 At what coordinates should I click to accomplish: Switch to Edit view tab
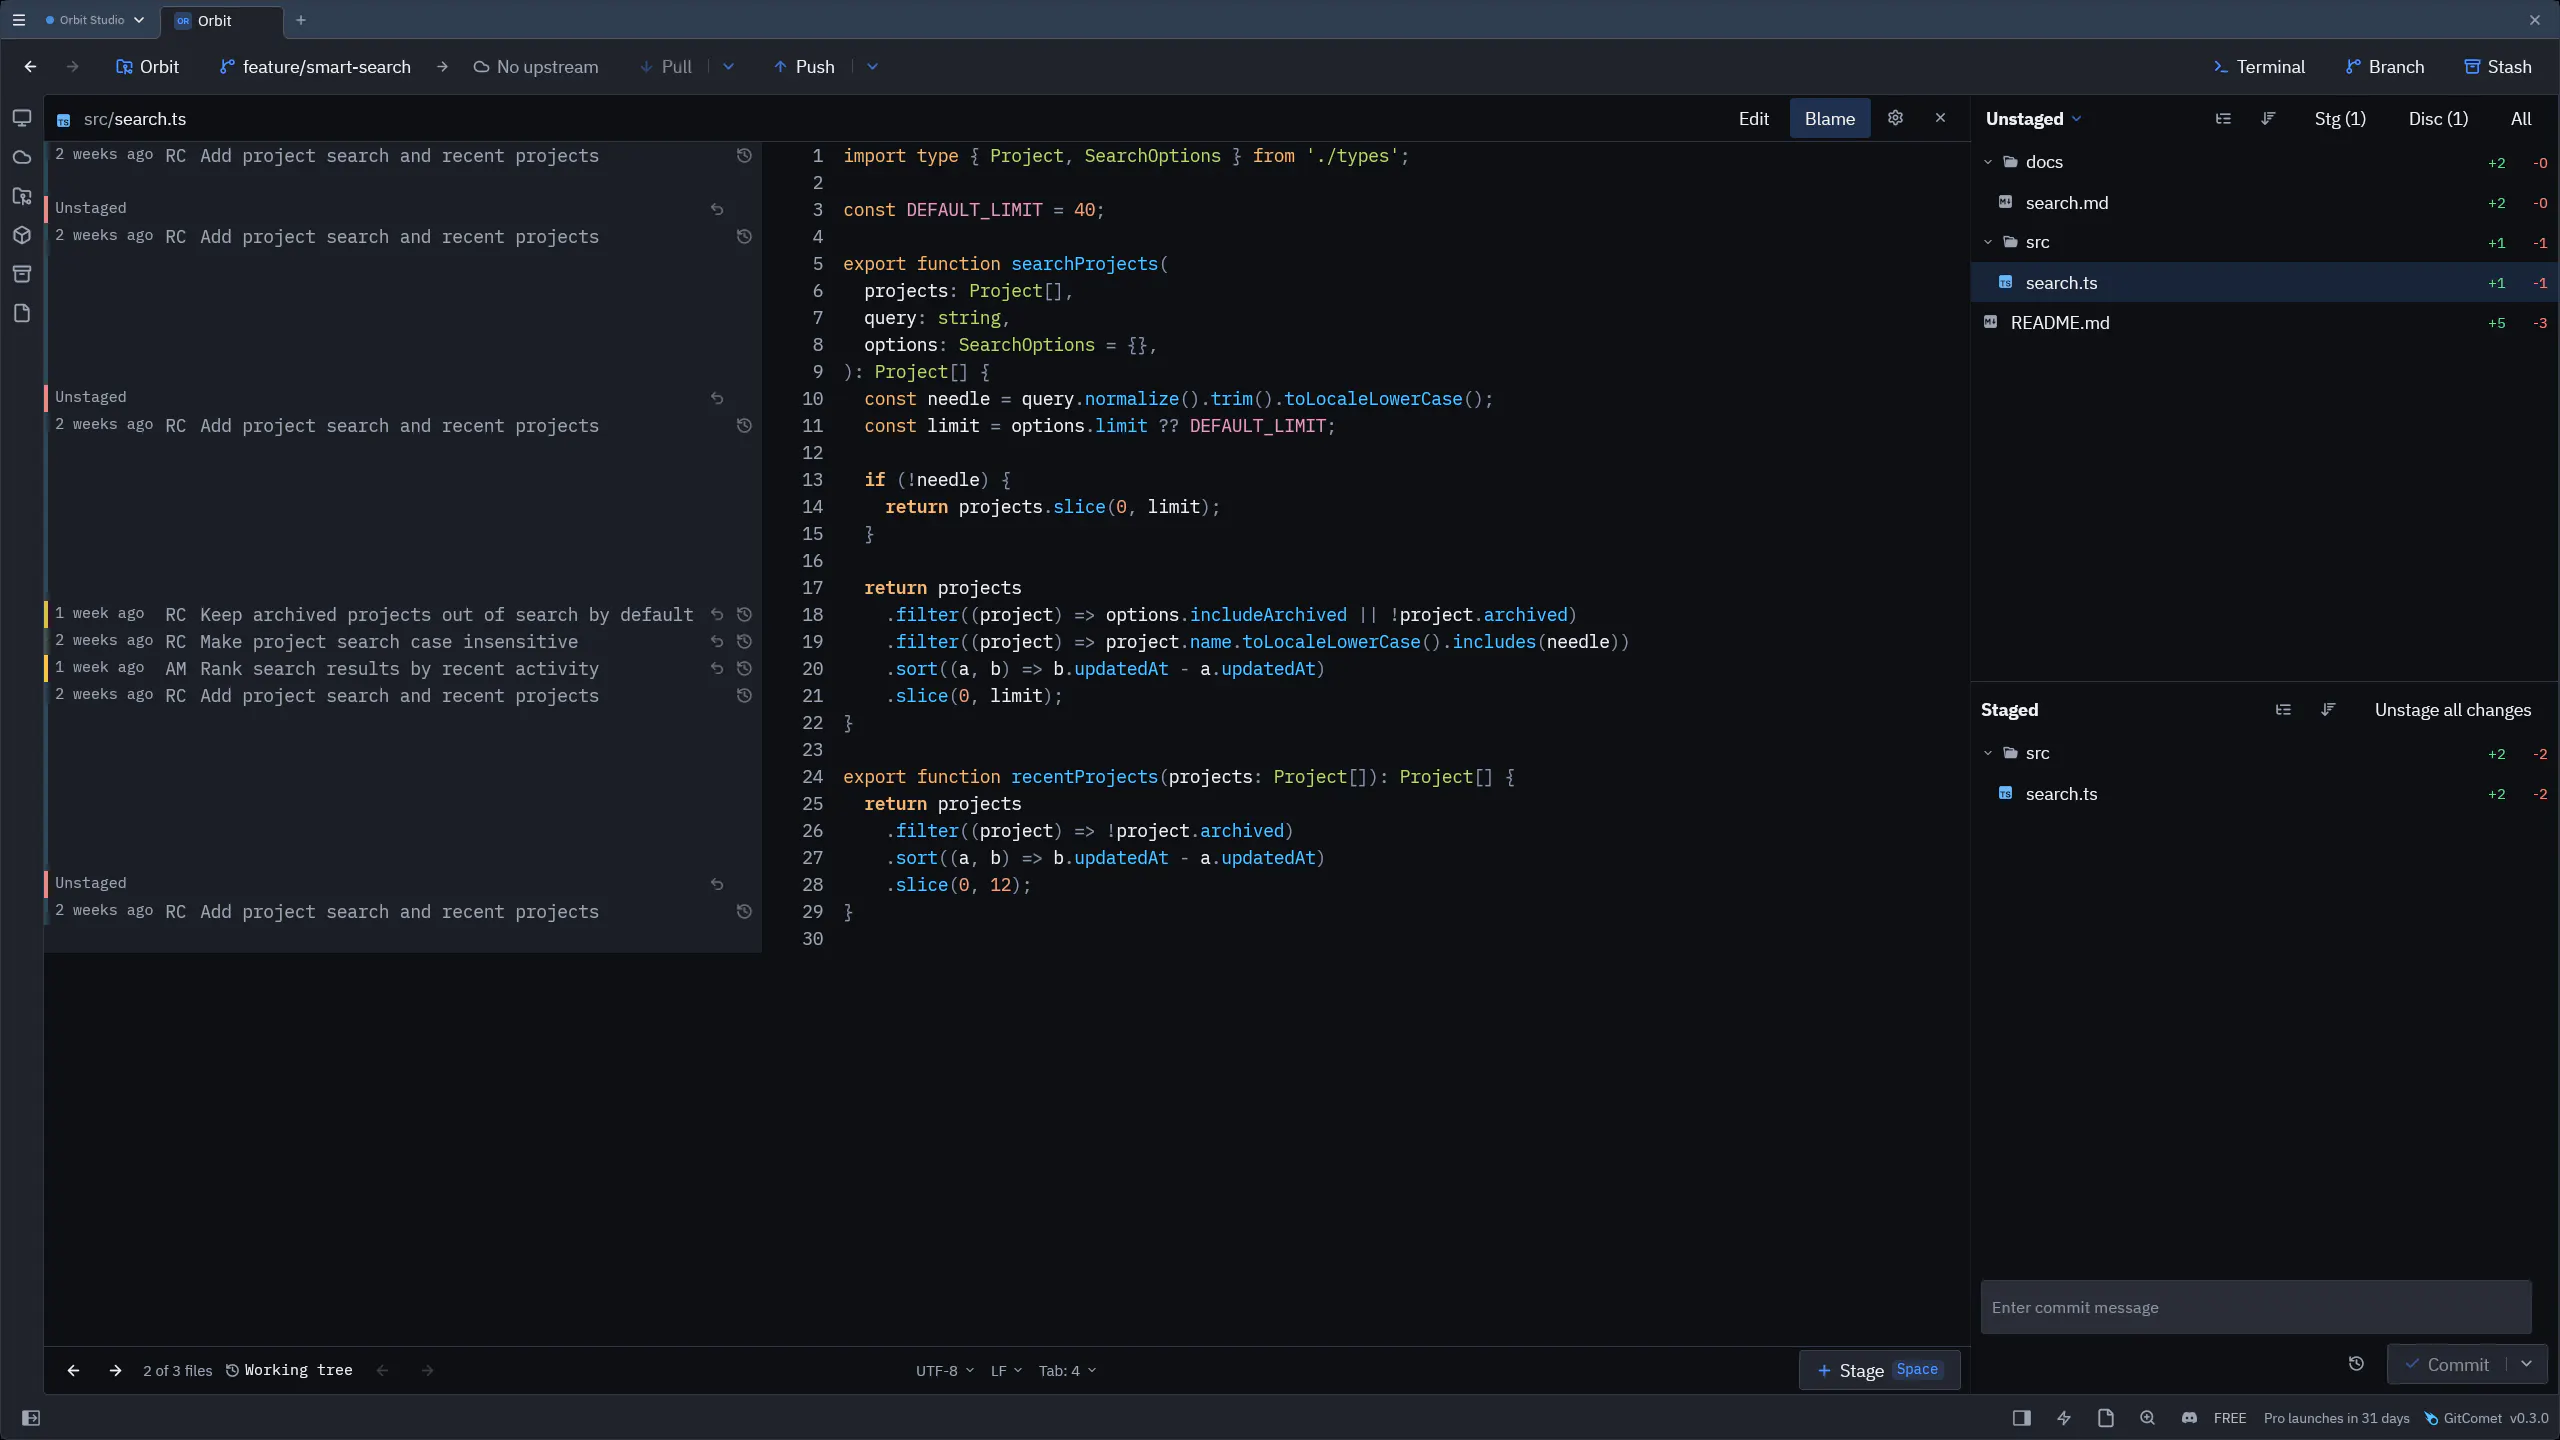[x=1754, y=119]
